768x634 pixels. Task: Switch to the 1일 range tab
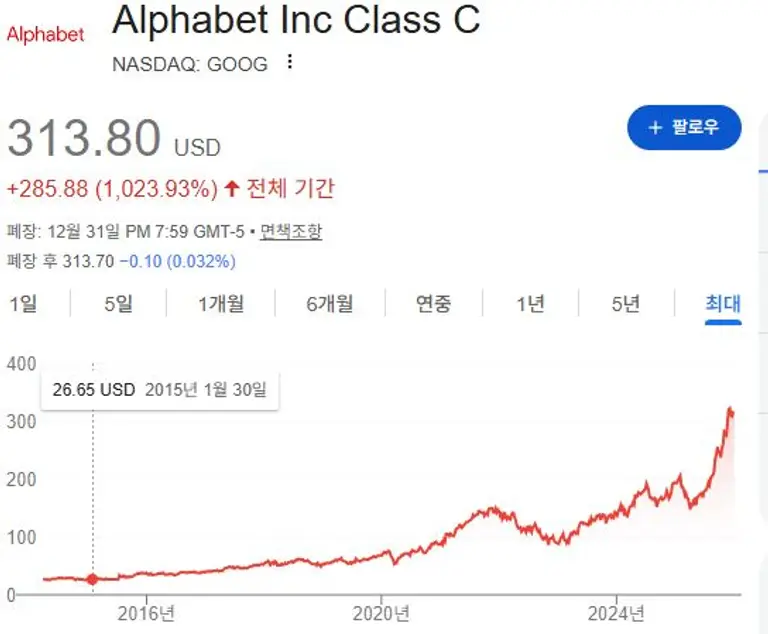tap(23, 303)
